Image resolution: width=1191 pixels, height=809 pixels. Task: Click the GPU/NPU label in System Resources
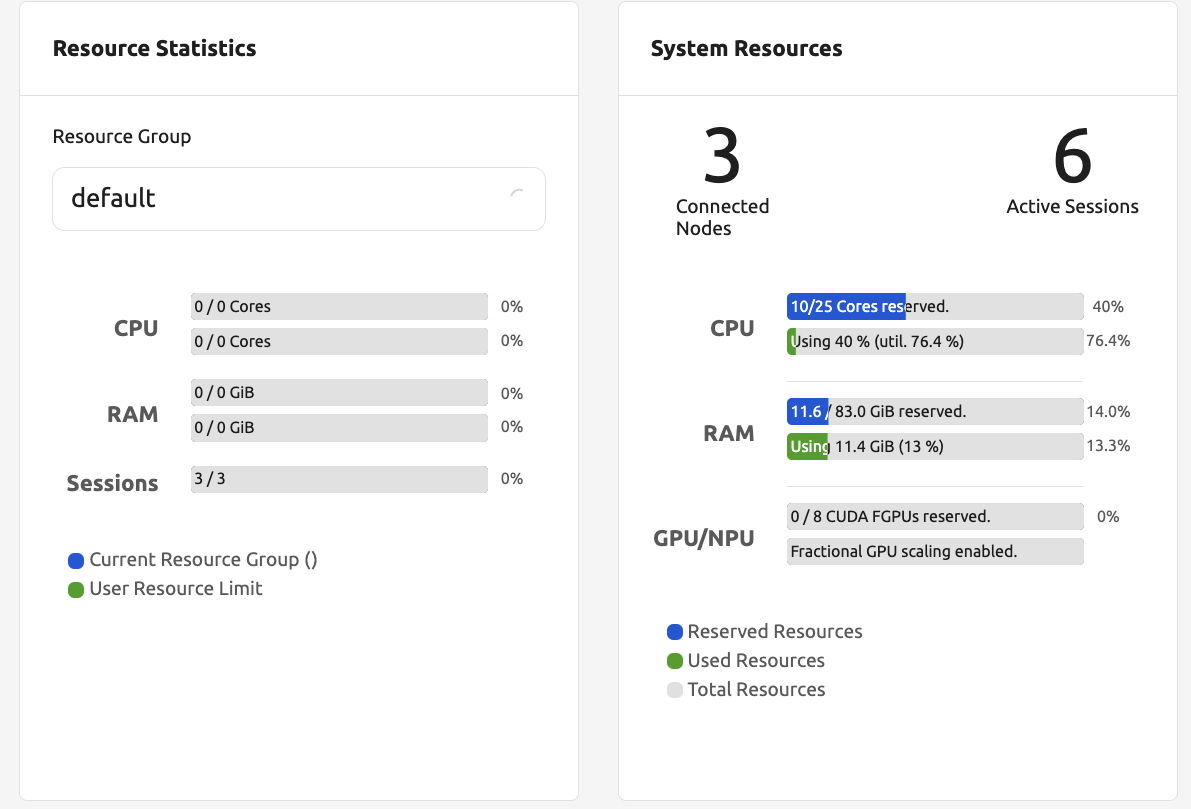tap(703, 538)
